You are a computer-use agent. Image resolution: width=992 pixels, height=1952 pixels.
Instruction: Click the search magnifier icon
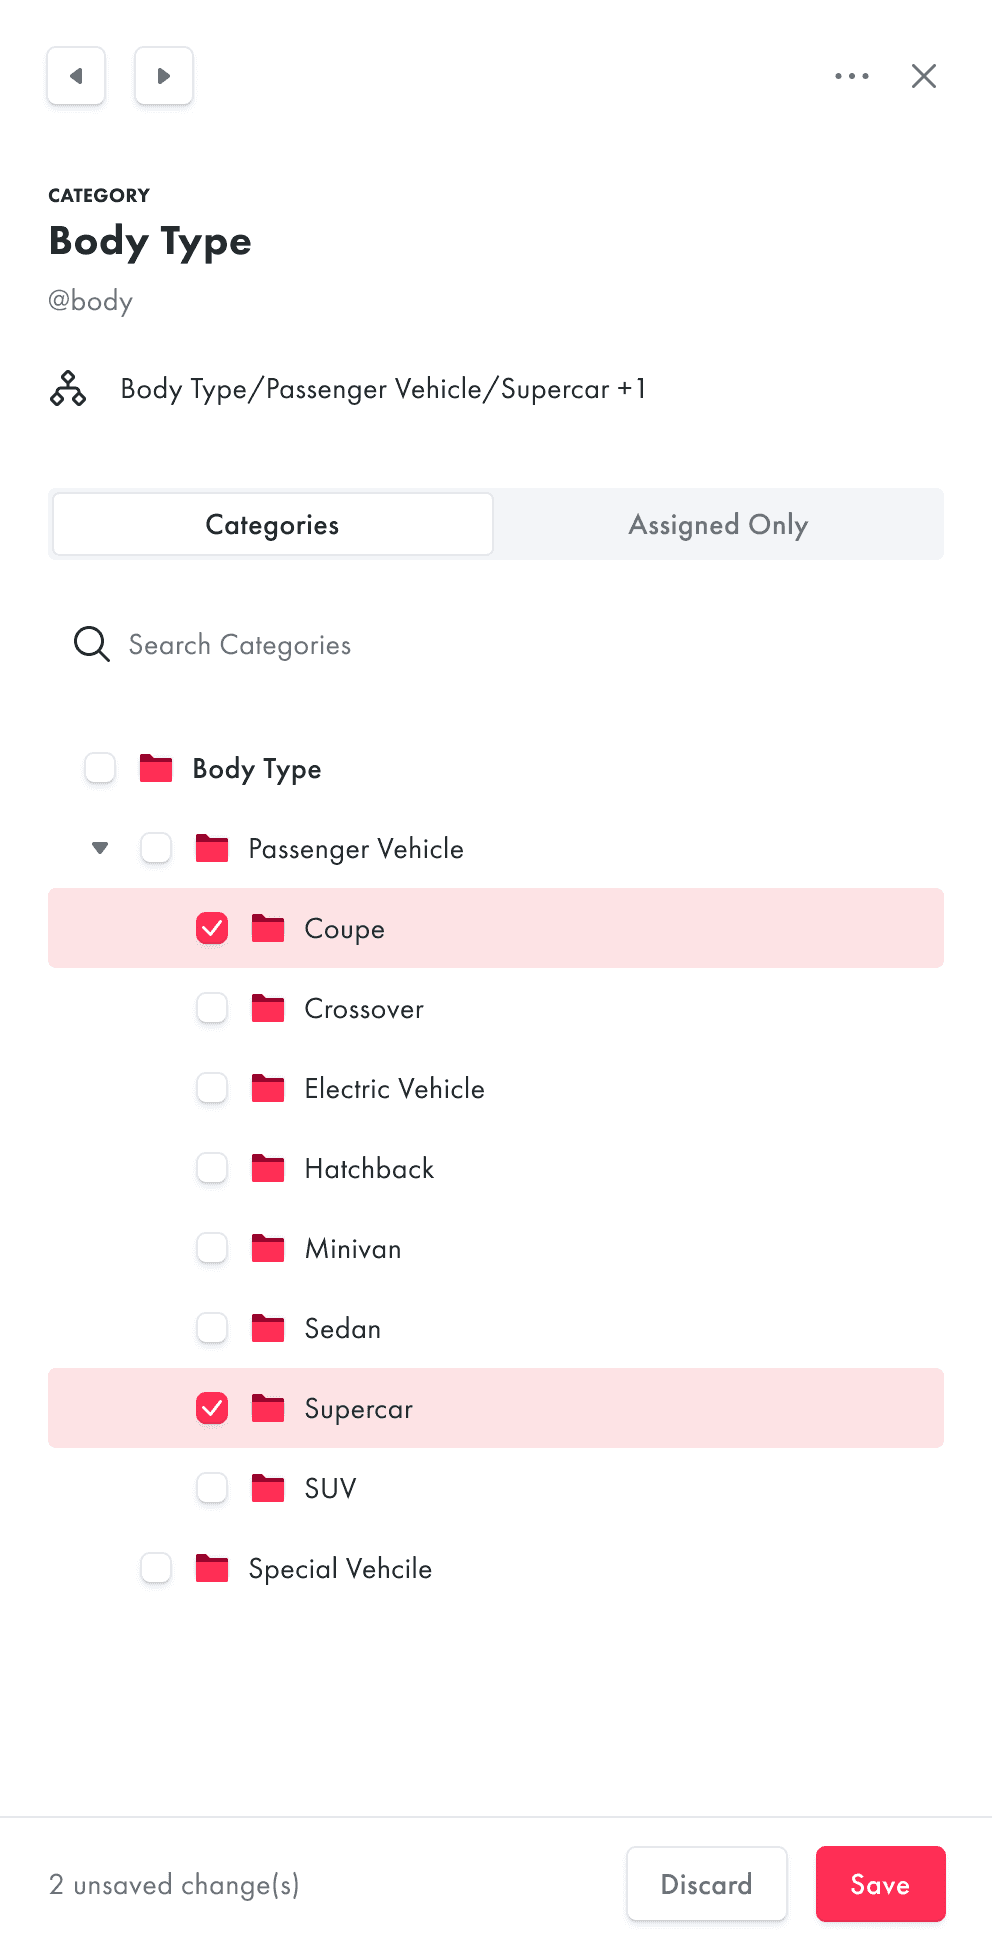pyautogui.click(x=92, y=644)
